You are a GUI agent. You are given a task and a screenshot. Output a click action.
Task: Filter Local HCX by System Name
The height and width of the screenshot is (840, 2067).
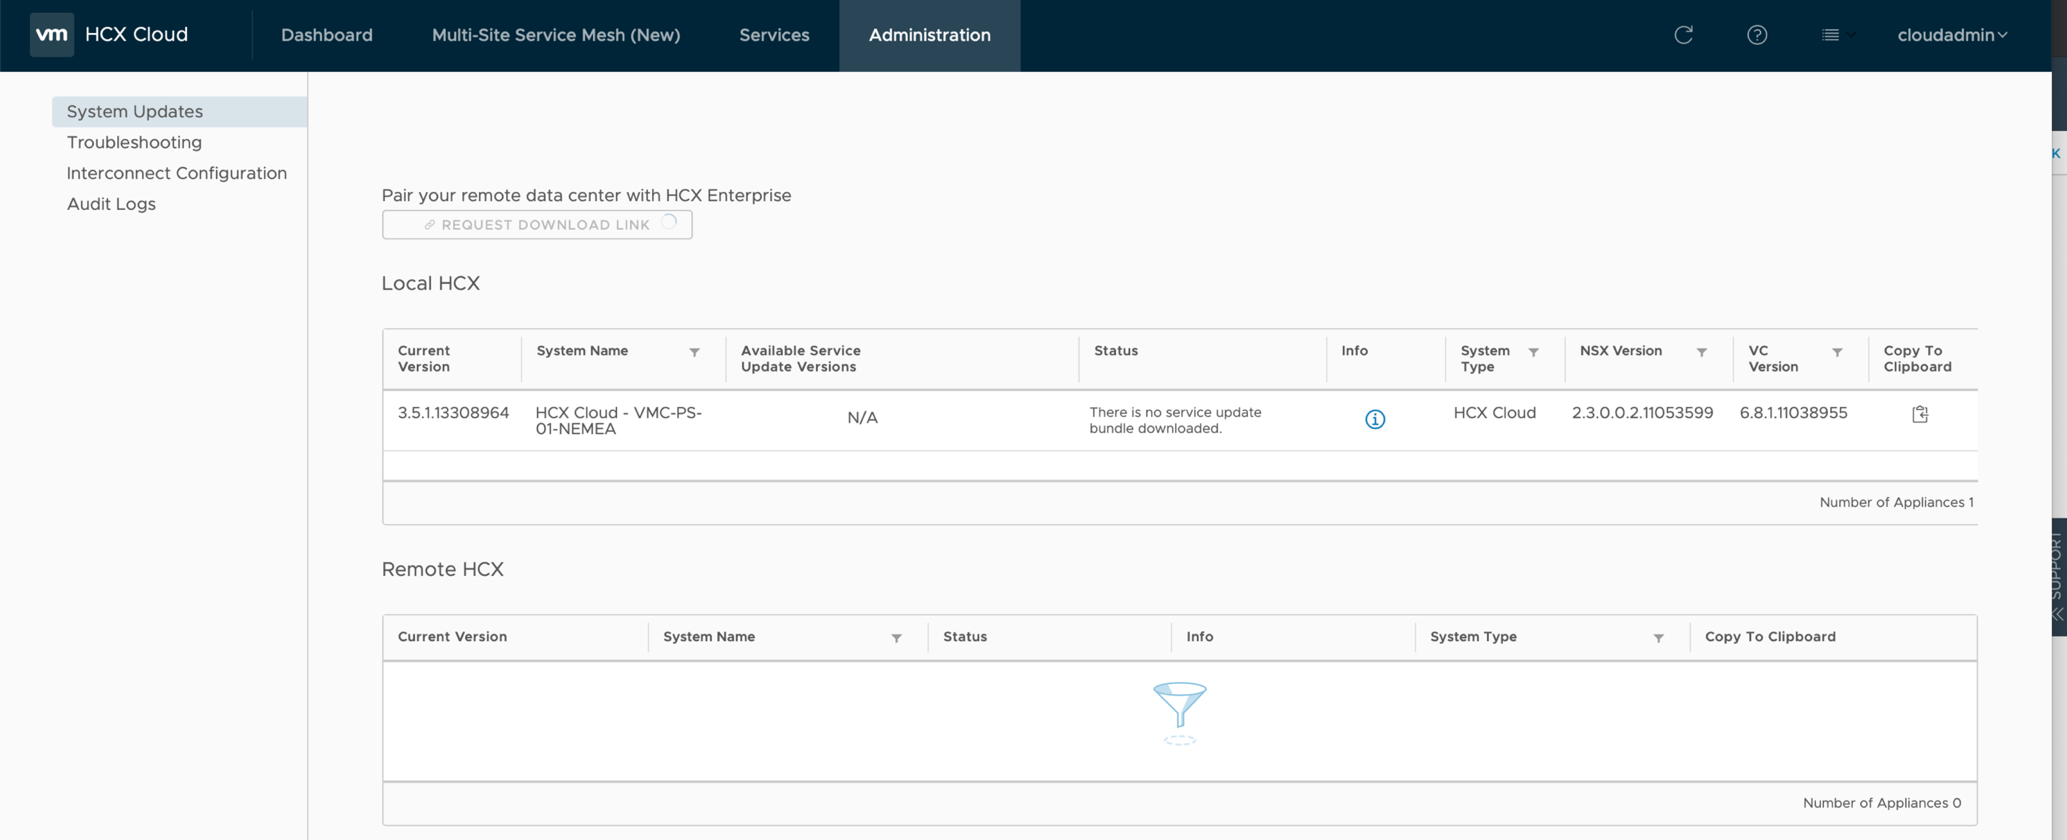pyautogui.click(x=694, y=352)
